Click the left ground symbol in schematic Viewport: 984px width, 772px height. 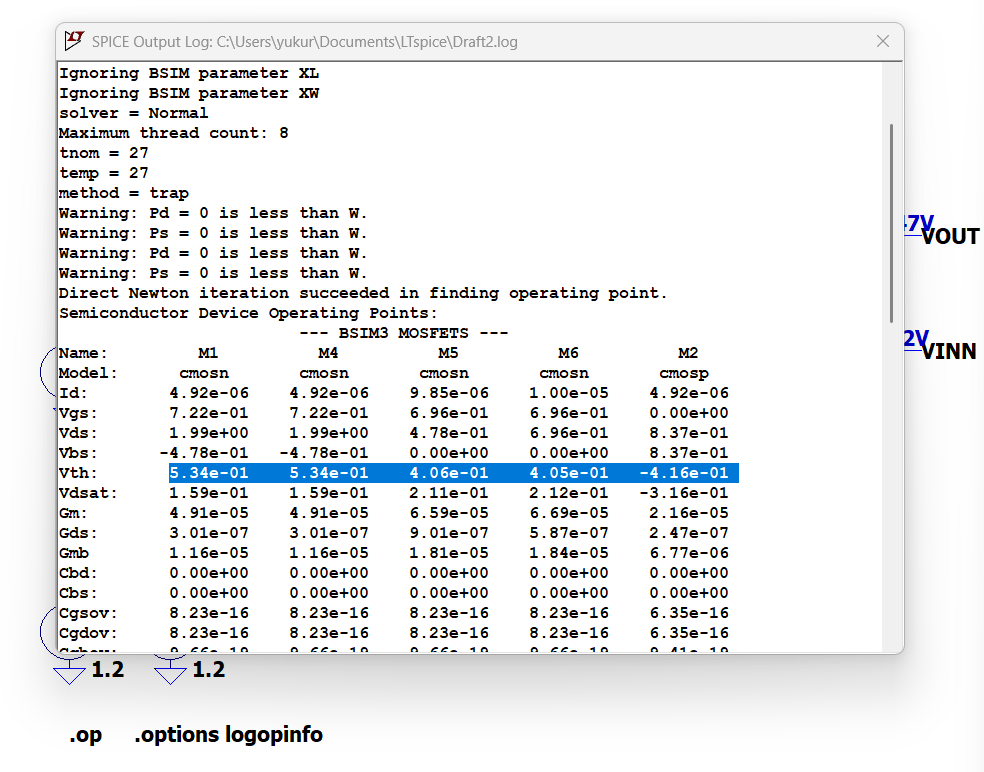[69, 675]
